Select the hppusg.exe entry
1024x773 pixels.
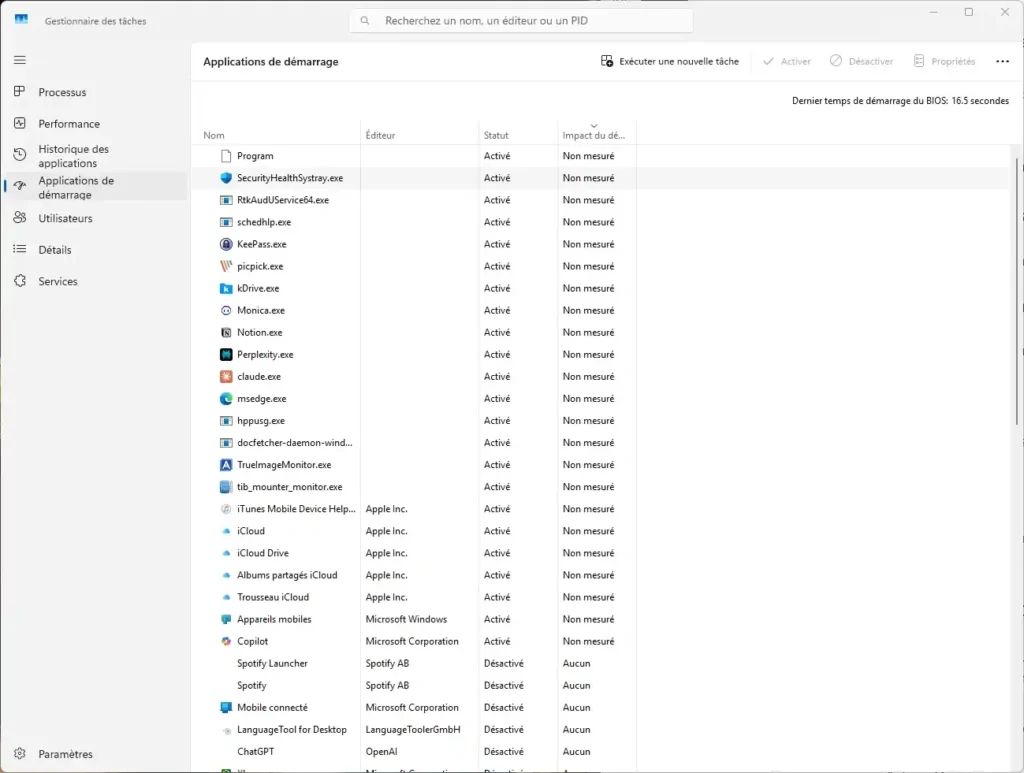point(601,420)
